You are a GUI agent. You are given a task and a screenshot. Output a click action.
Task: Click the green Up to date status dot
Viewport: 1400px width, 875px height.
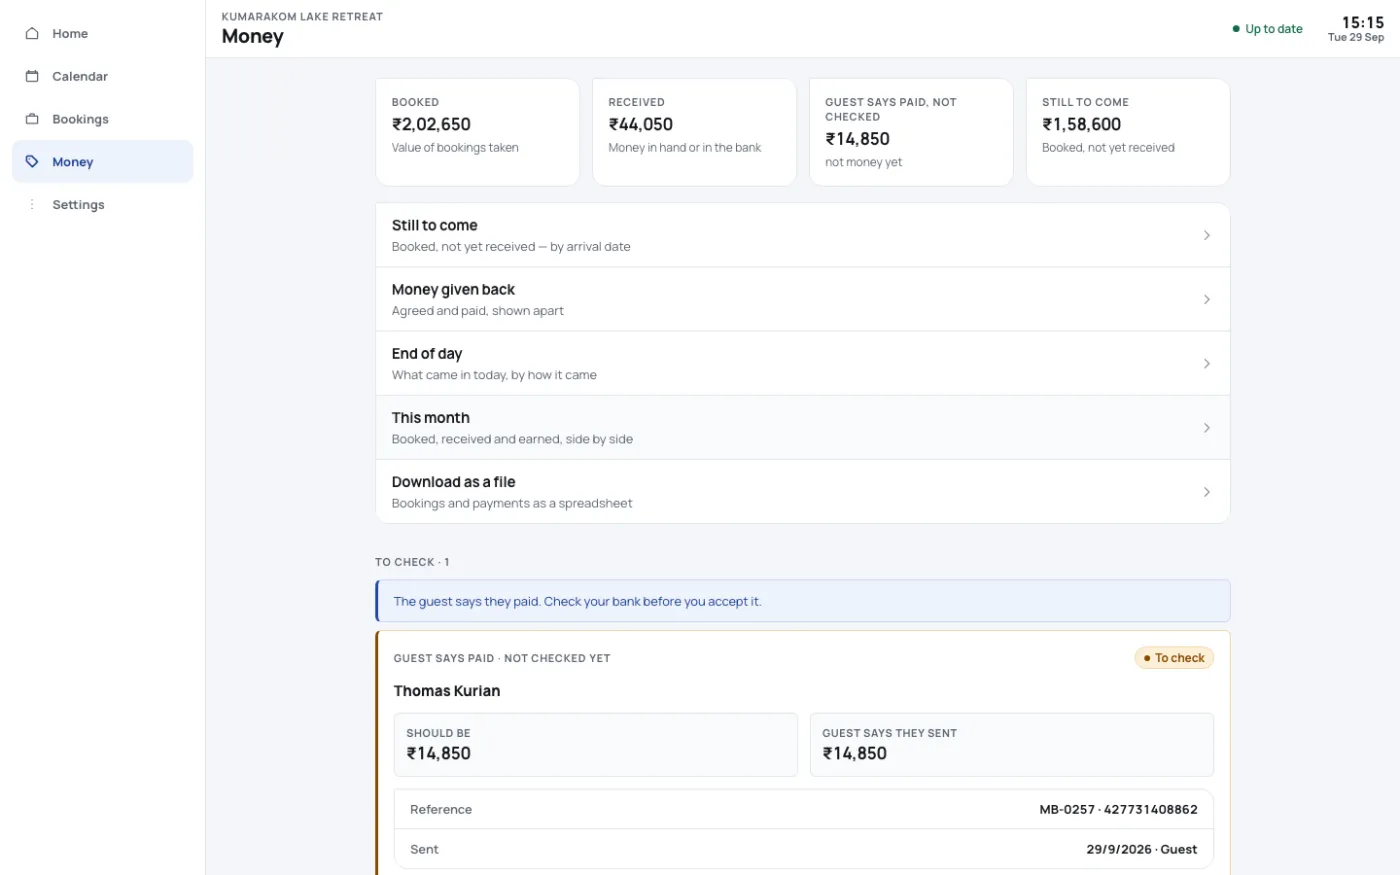point(1236,29)
